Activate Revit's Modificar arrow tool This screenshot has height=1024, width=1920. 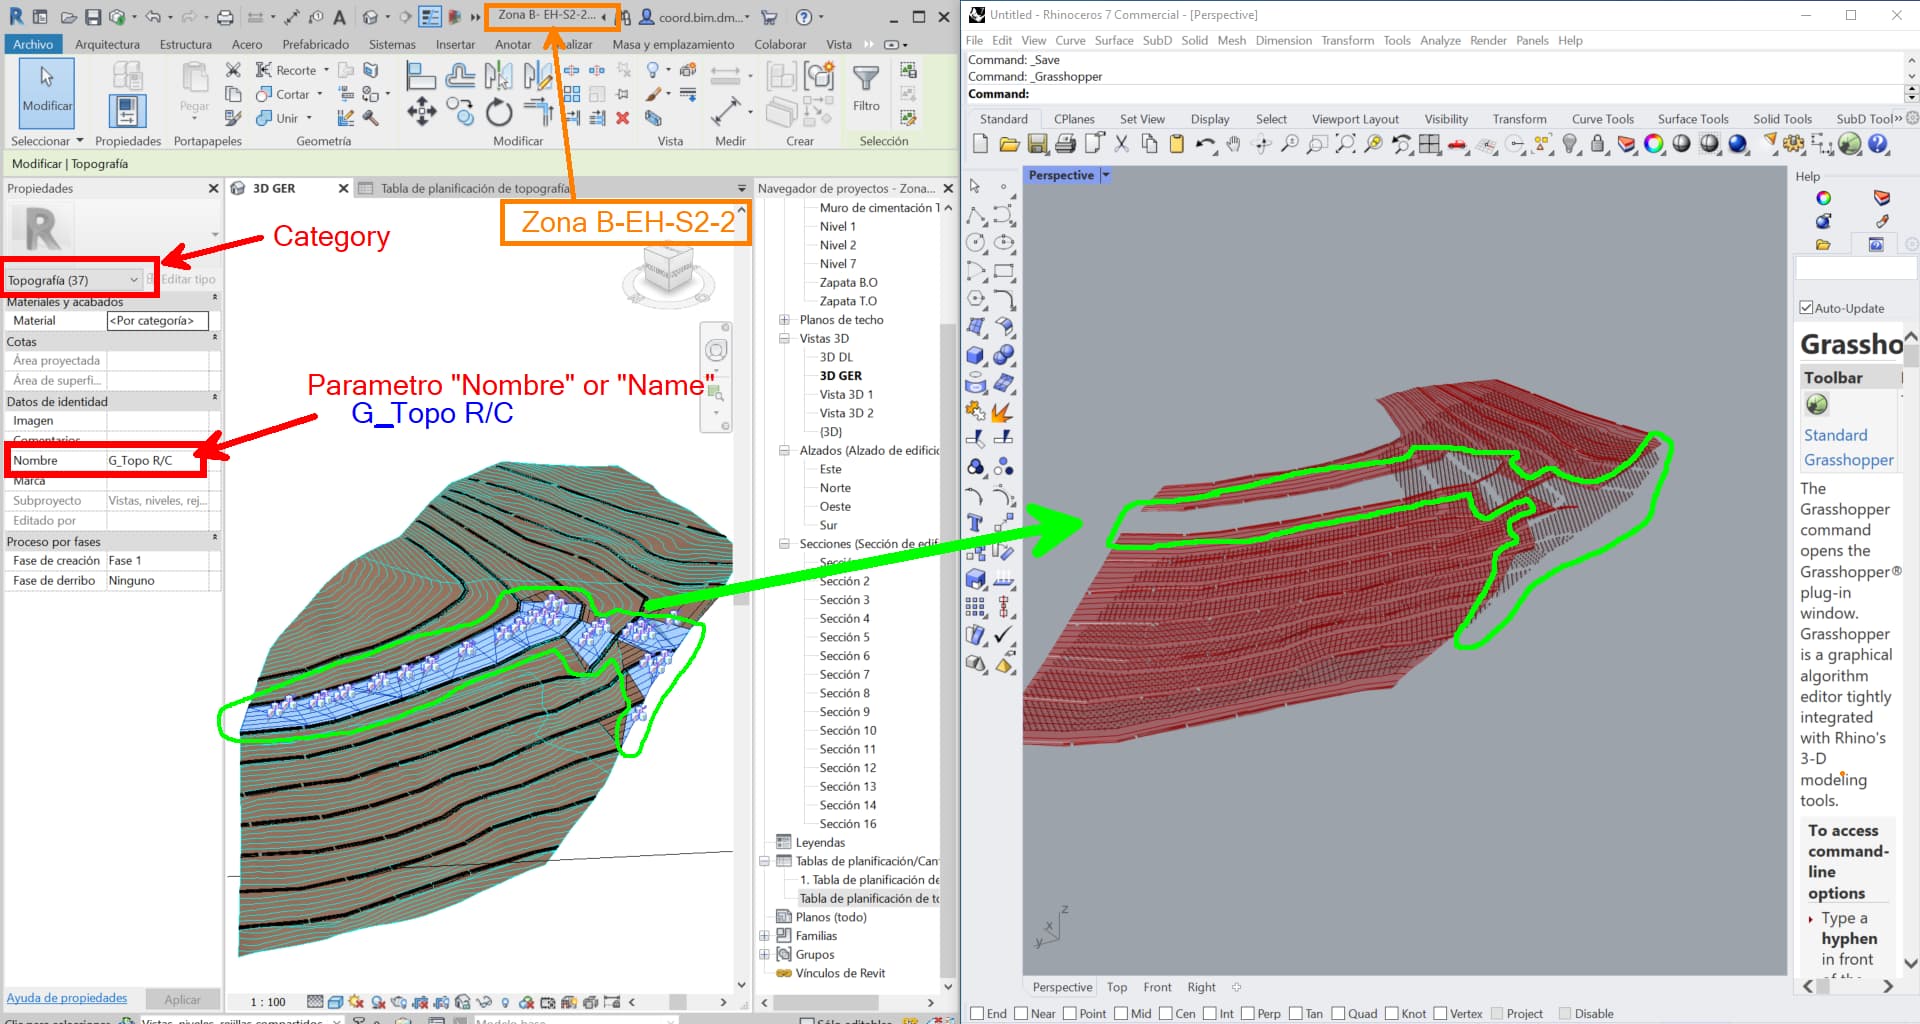pos(45,90)
